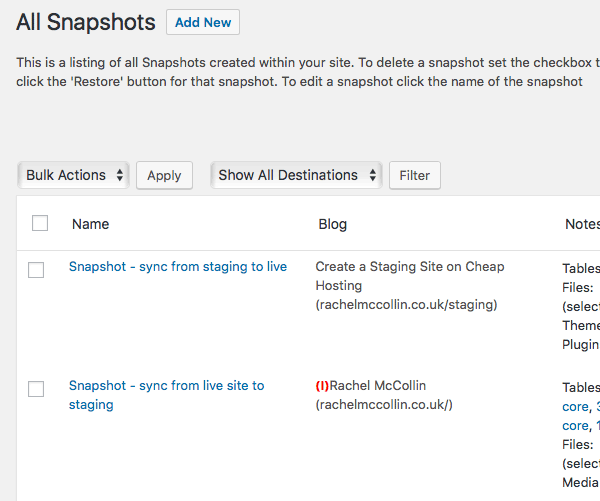Open the Show All Destinations dropdown
This screenshot has height=501, width=600.
coord(296,175)
